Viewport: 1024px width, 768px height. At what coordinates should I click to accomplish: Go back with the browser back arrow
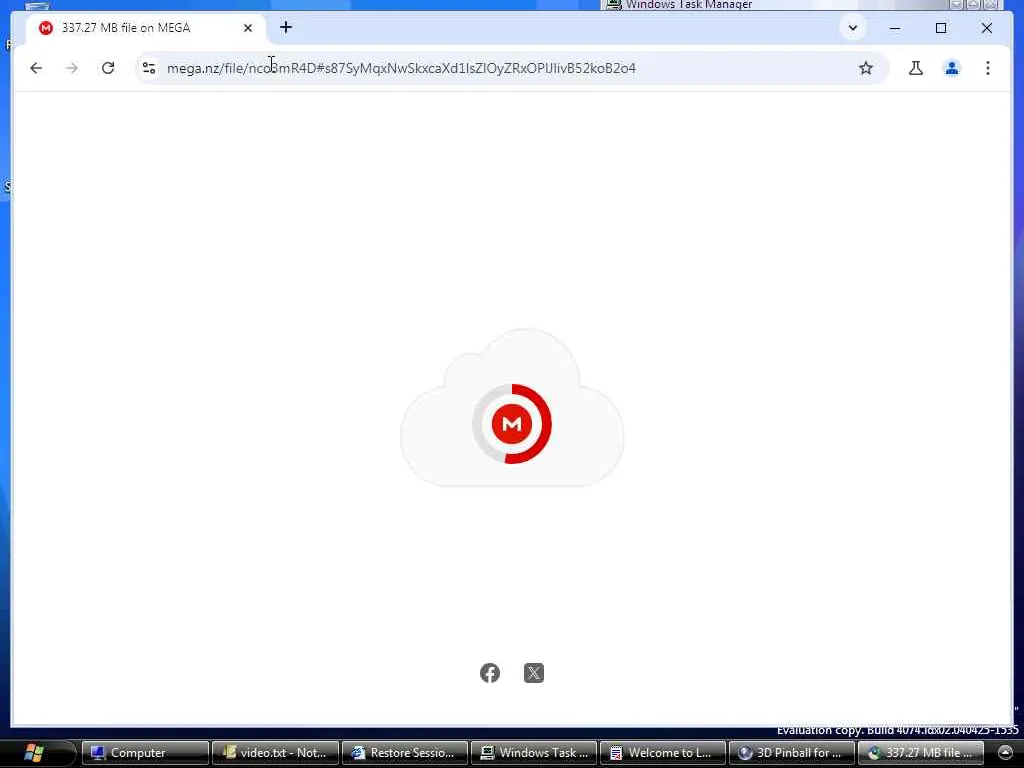pos(36,68)
